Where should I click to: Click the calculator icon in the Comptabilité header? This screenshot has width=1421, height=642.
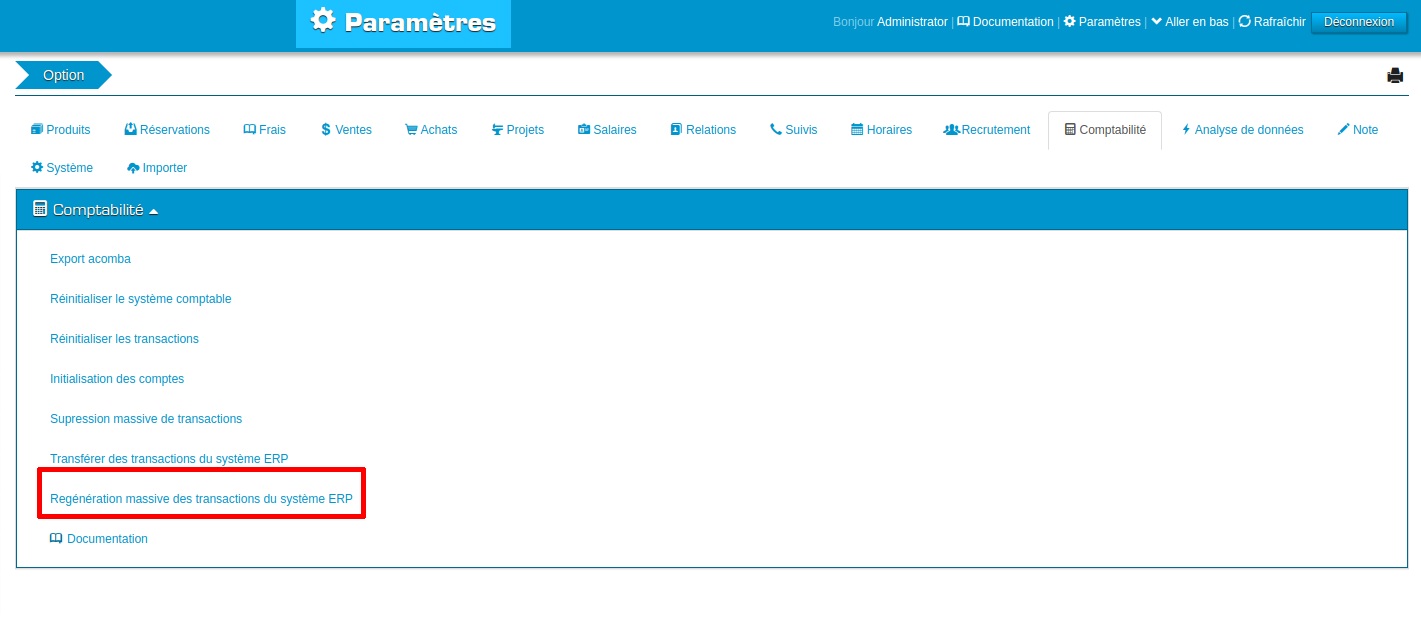[x=40, y=208]
